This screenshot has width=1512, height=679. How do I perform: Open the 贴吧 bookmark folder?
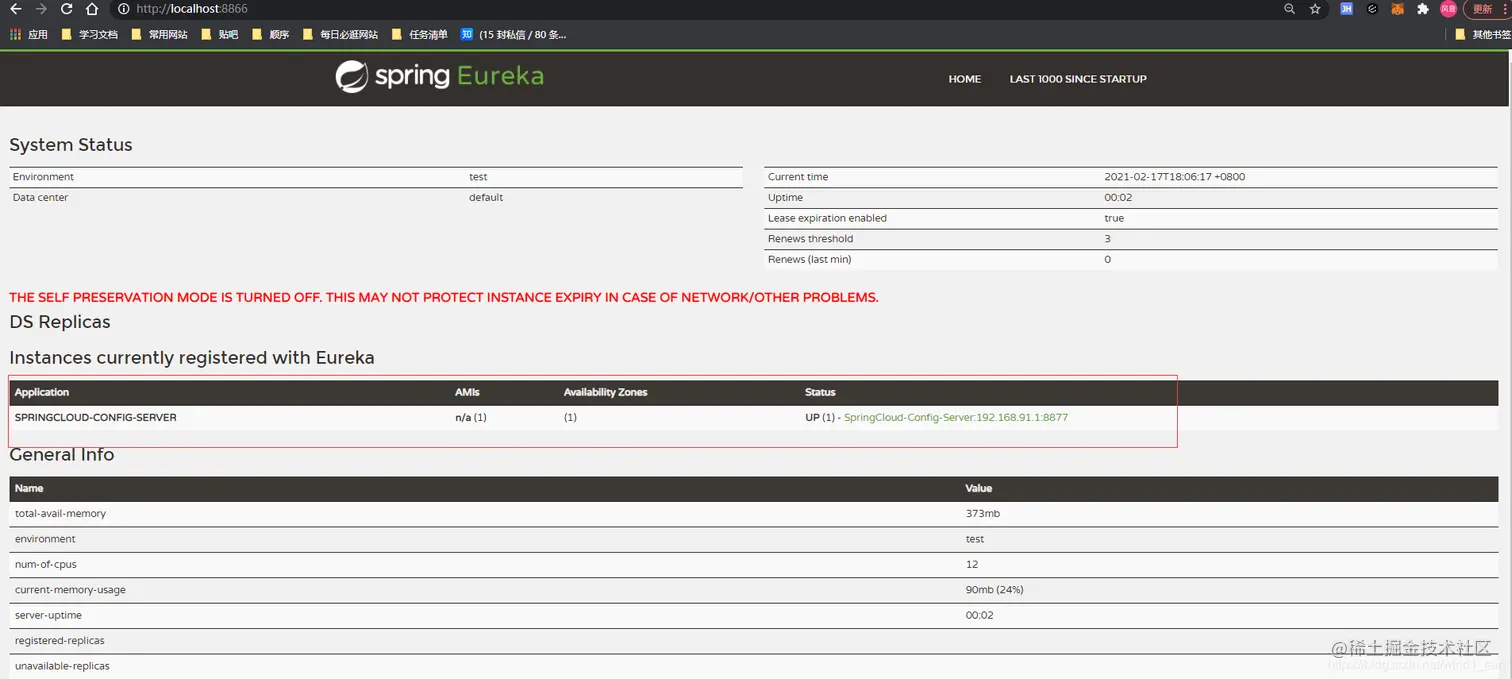220,34
